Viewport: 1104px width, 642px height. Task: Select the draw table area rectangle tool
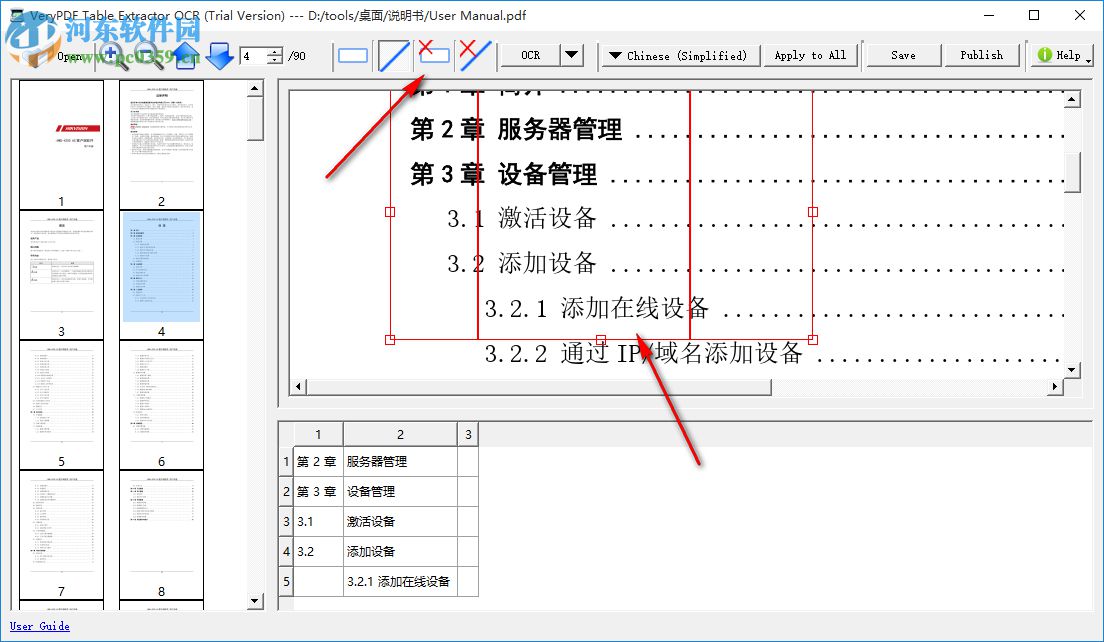click(x=352, y=55)
